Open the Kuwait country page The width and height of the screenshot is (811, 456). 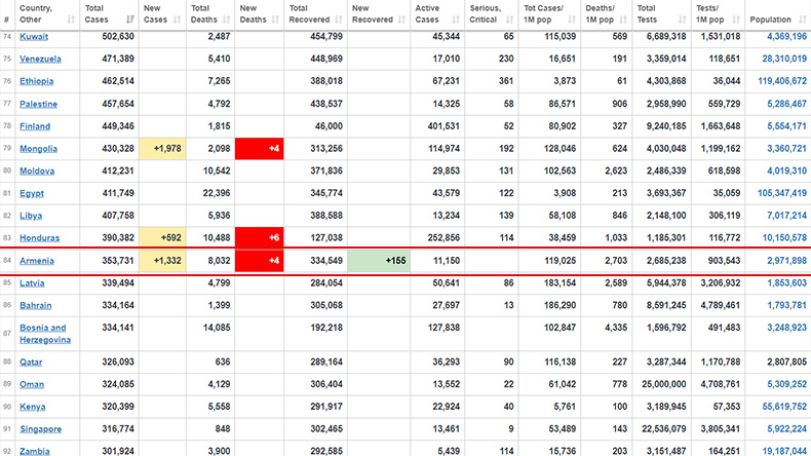34,37
